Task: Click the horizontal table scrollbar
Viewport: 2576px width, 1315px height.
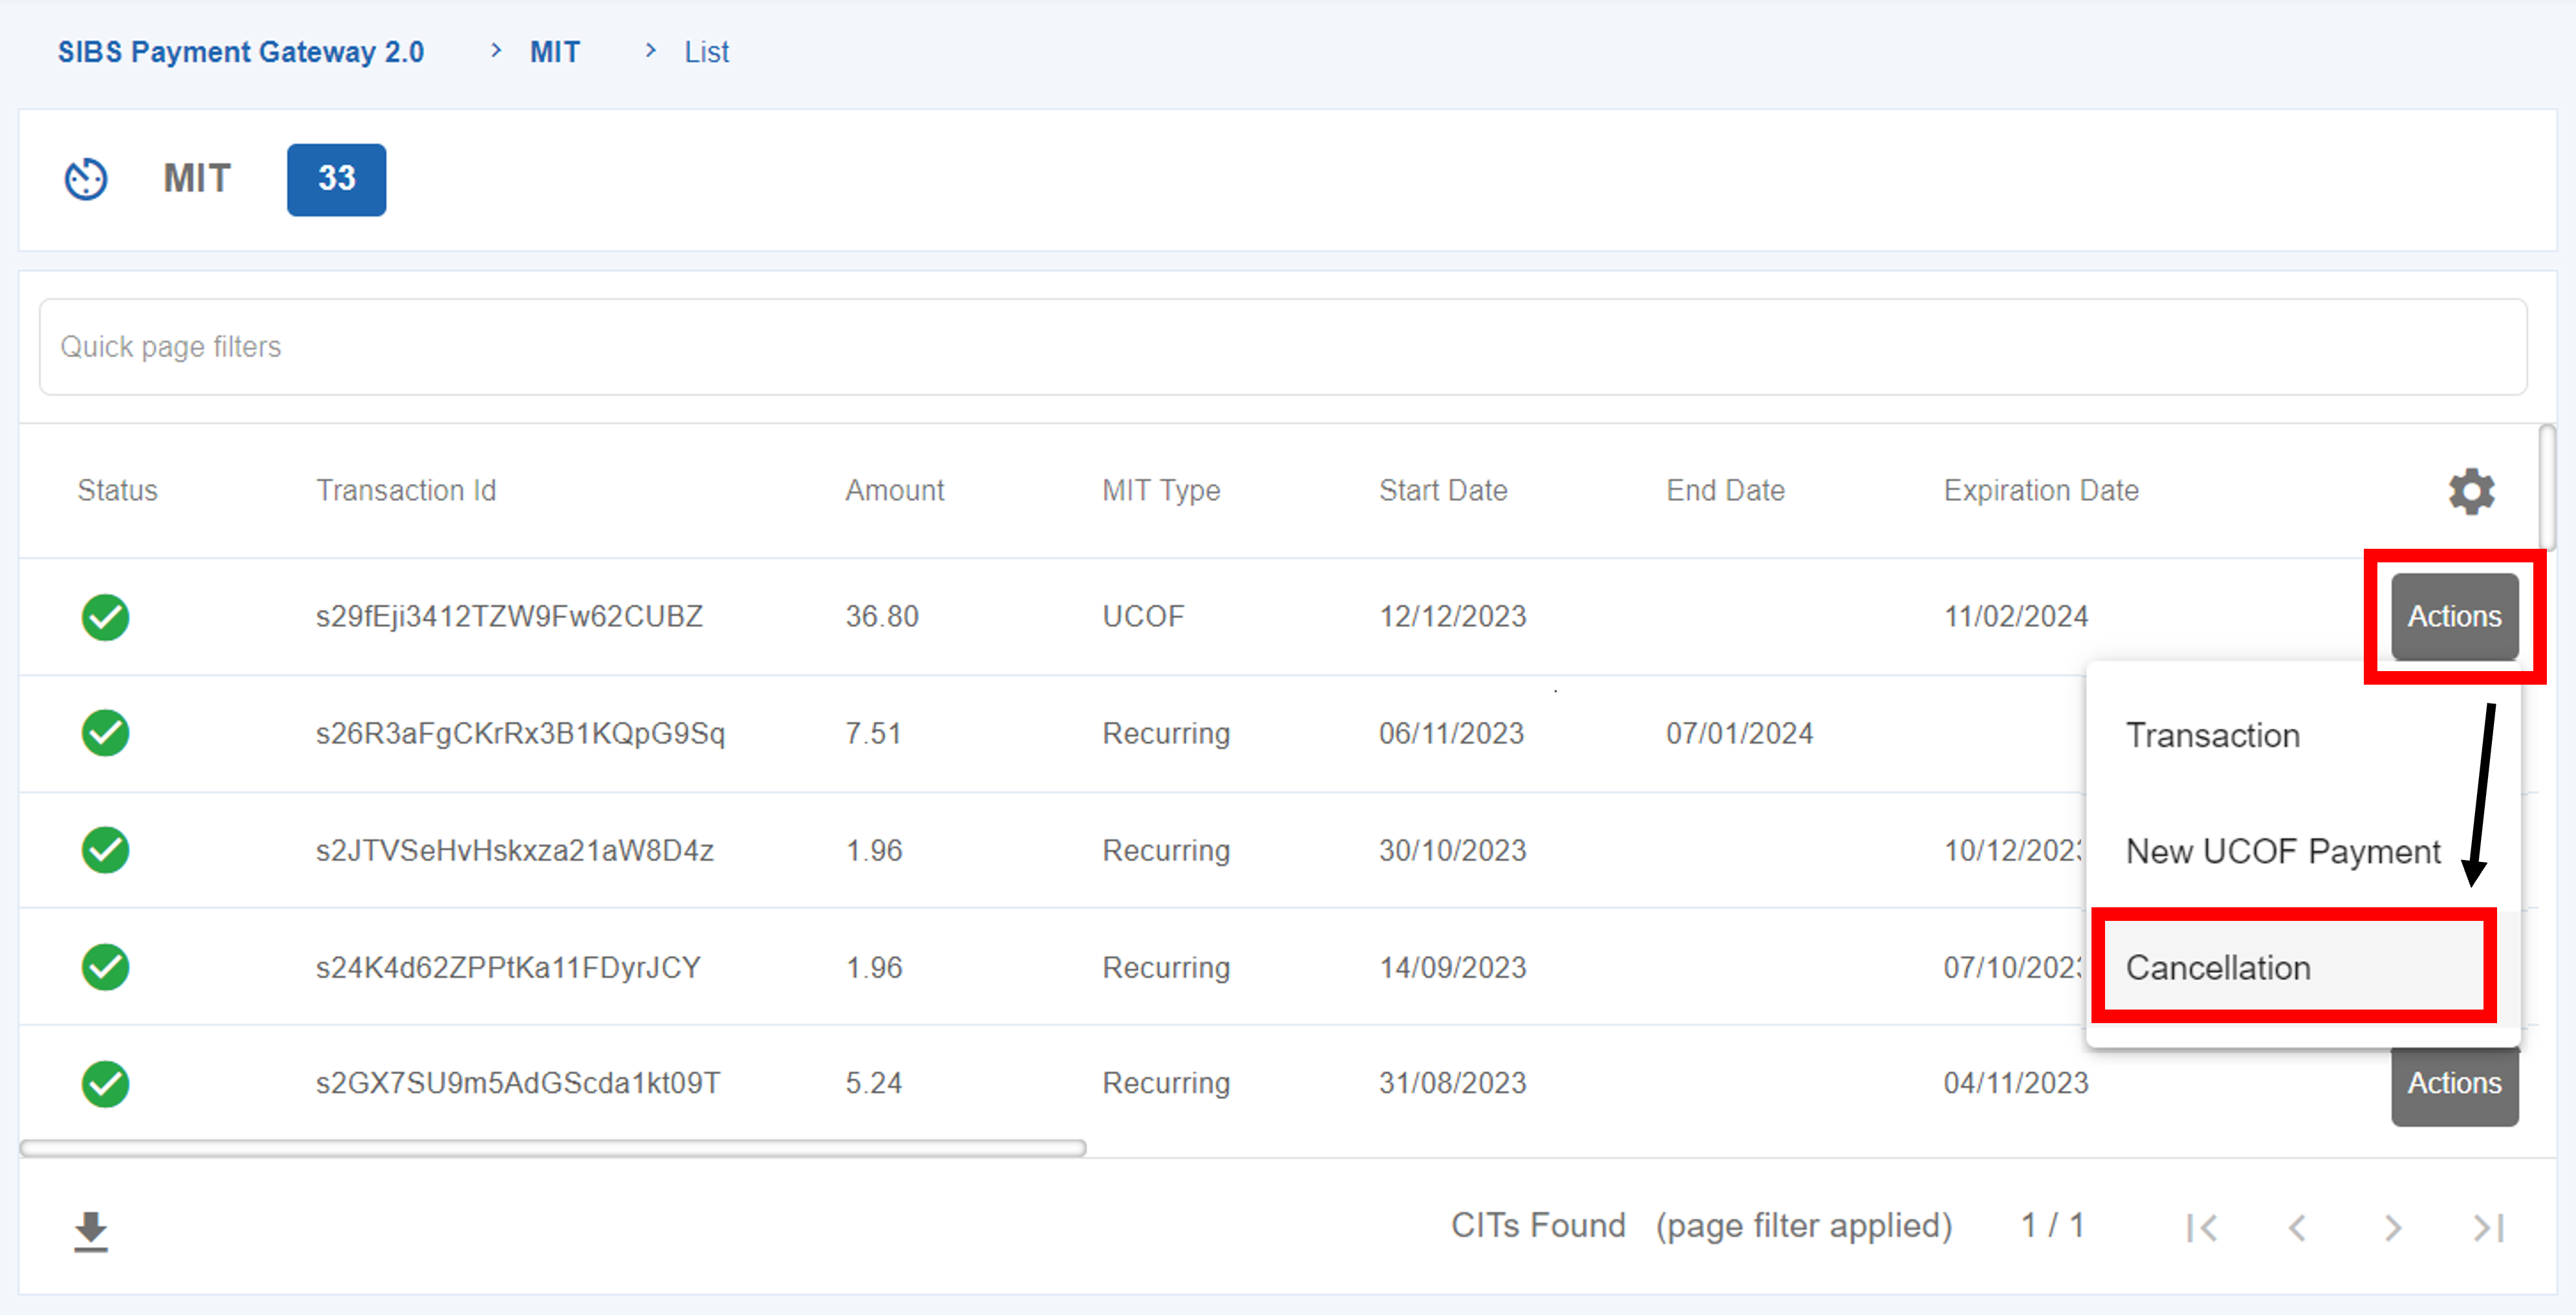Action: pyautogui.click(x=552, y=1148)
